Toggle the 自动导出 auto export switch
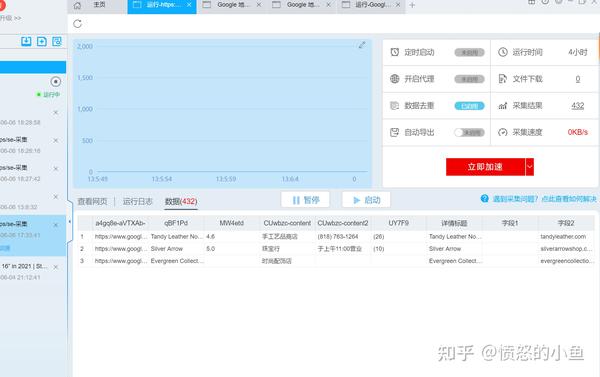 point(470,132)
